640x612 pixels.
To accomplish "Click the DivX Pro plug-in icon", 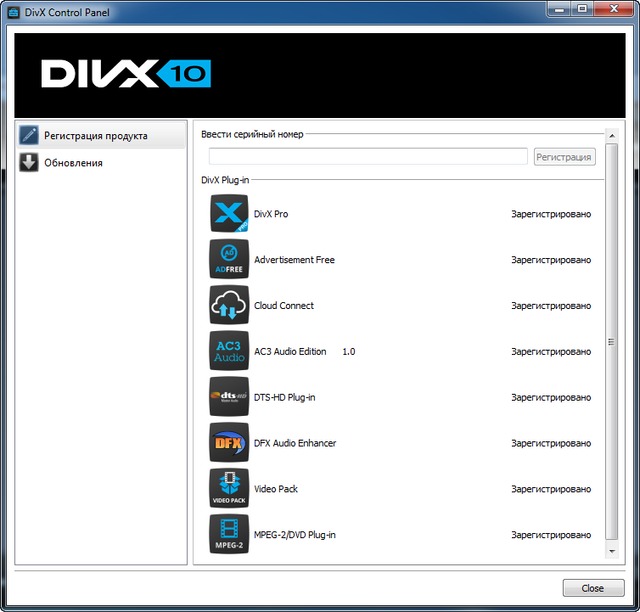I will pyautogui.click(x=229, y=213).
